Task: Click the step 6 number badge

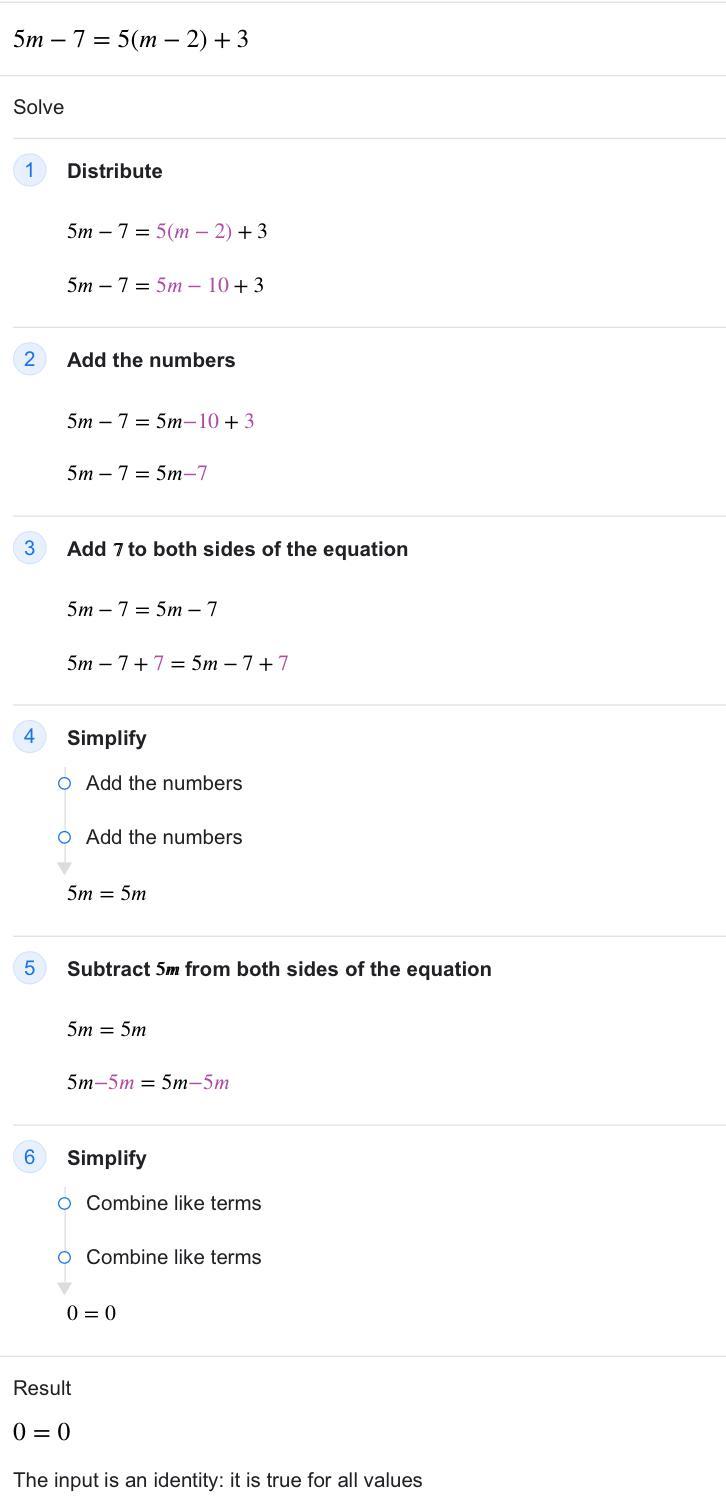Action: click(x=29, y=1157)
